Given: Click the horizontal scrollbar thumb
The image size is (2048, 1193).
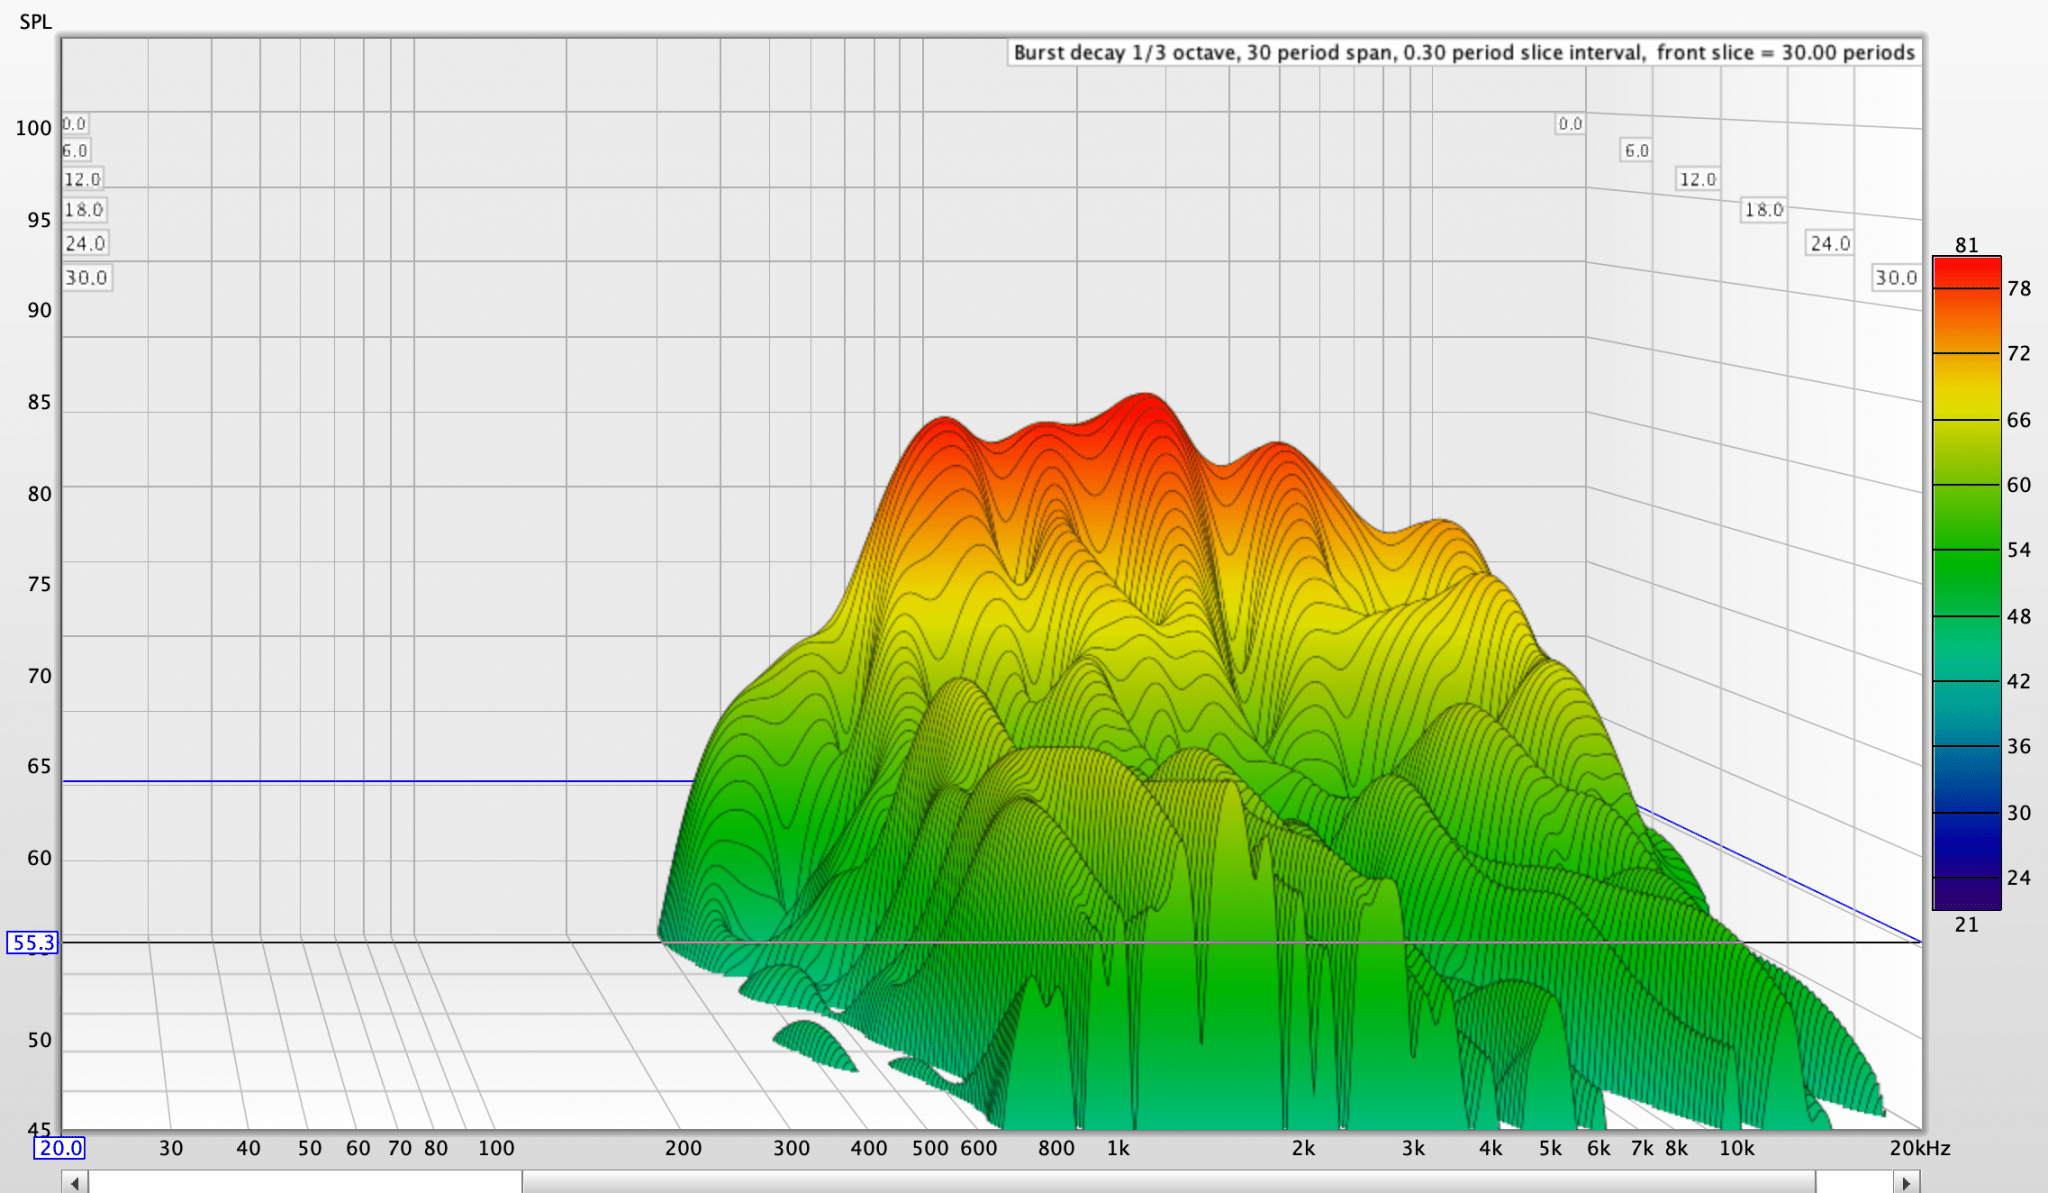Looking at the screenshot, I should tap(1168, 1183).
